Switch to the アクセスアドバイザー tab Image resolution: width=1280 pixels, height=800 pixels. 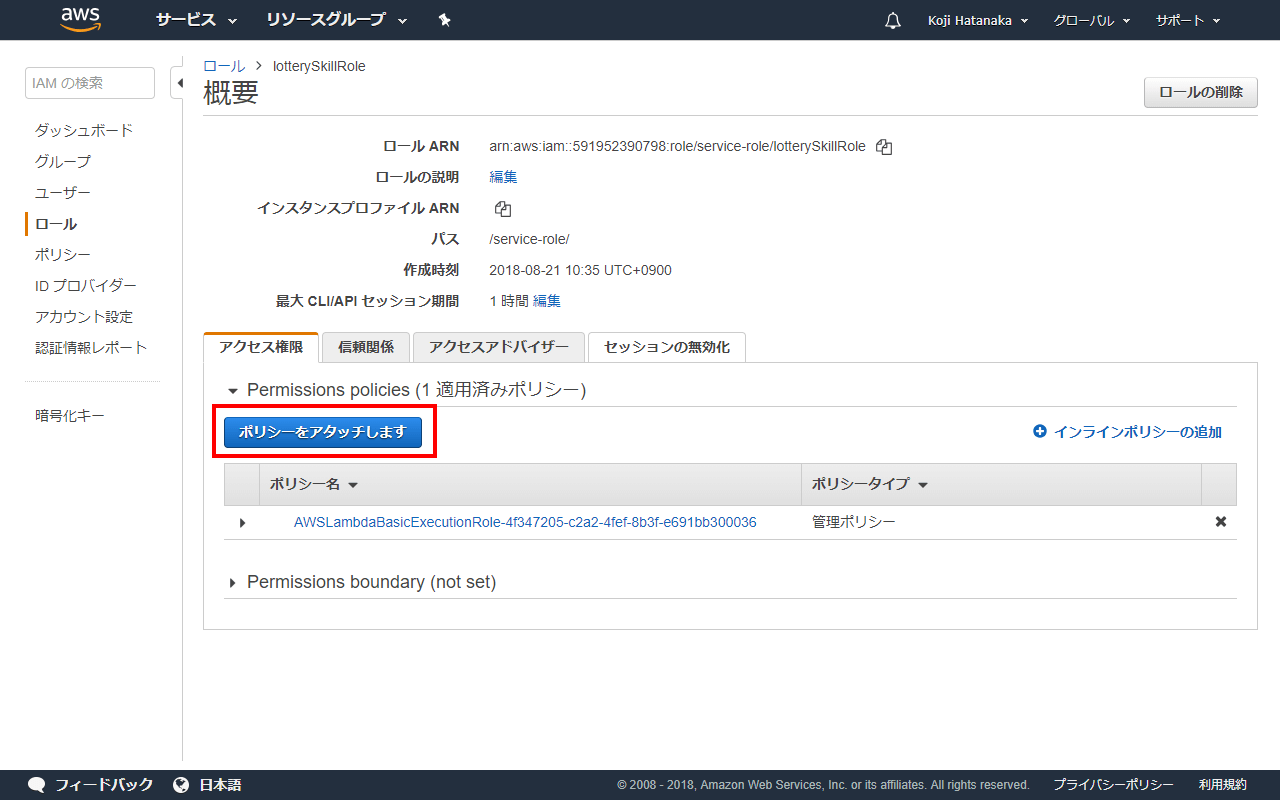(x=499, y=347)
